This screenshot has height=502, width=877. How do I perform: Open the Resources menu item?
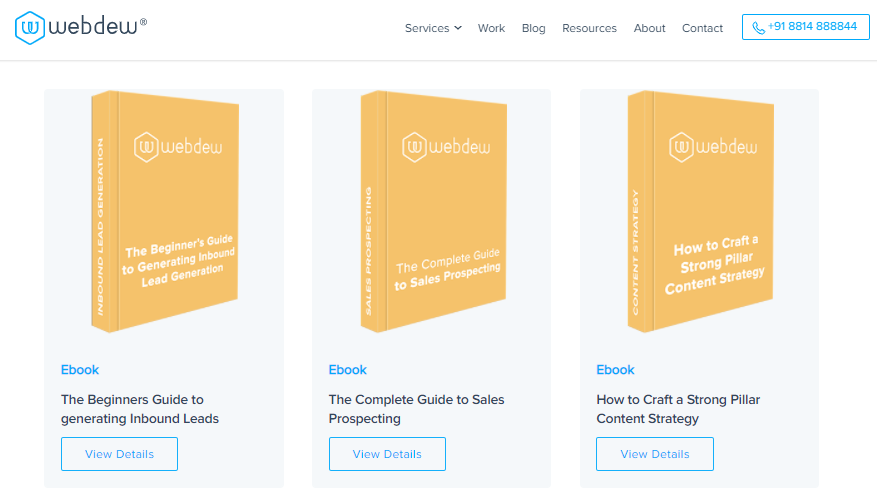589,28
